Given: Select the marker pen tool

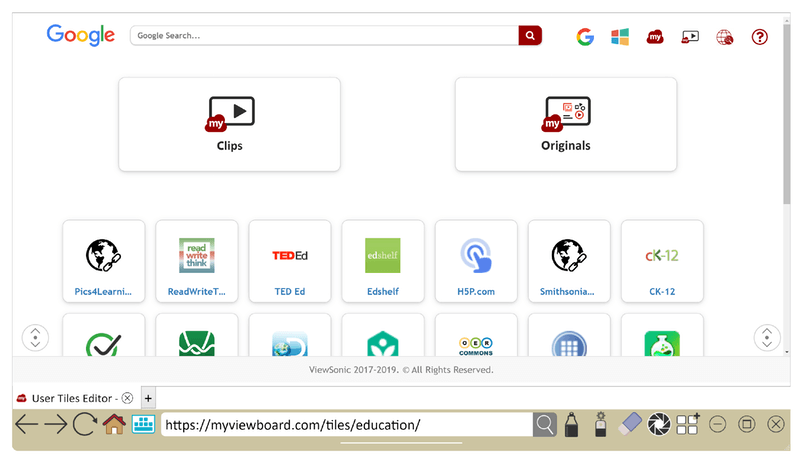Looking at the screenshot, I should click(572, 425).
